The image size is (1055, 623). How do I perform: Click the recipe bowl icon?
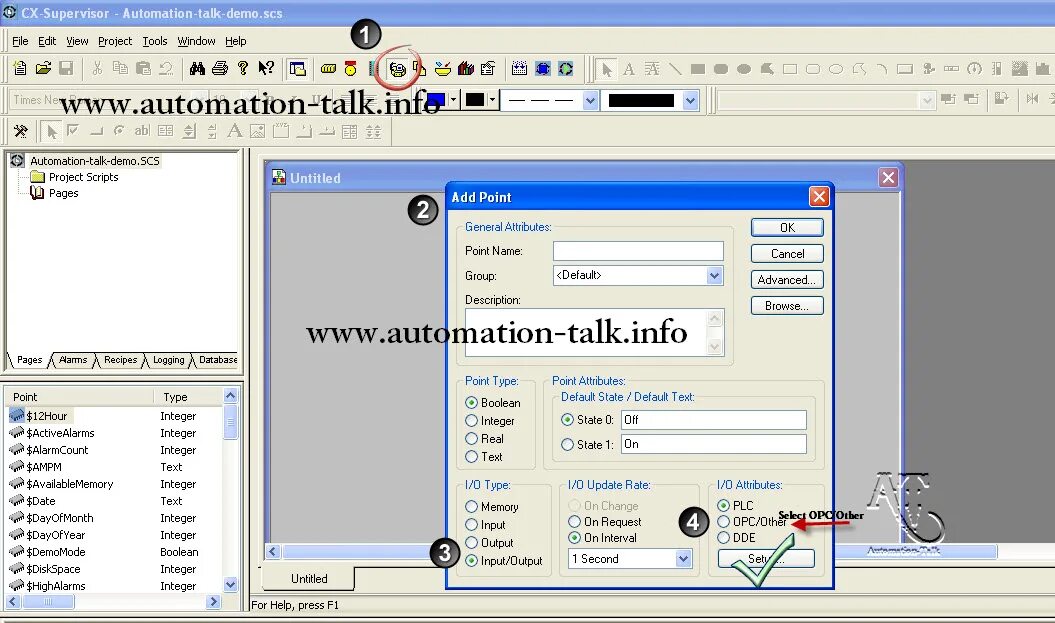(x=443, y=69)
